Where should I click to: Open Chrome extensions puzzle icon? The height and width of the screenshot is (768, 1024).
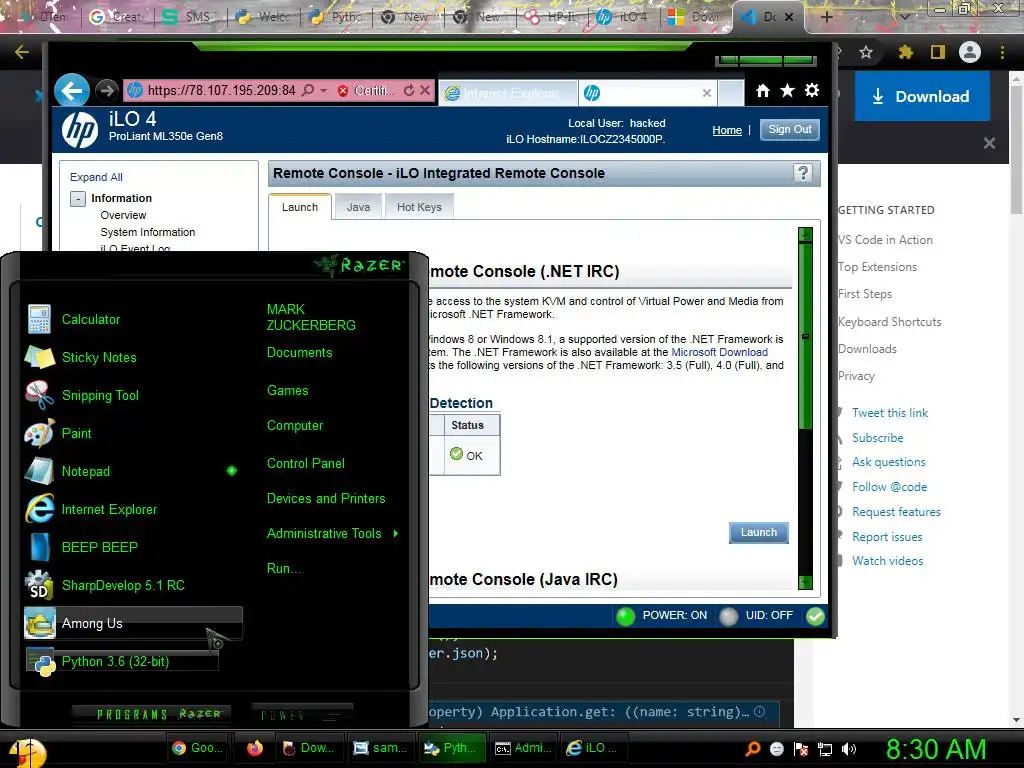tap(905, 52)
